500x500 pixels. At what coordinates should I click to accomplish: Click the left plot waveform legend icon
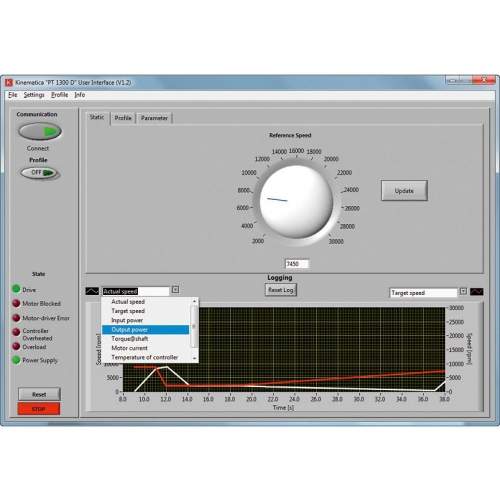coord(92,291)
